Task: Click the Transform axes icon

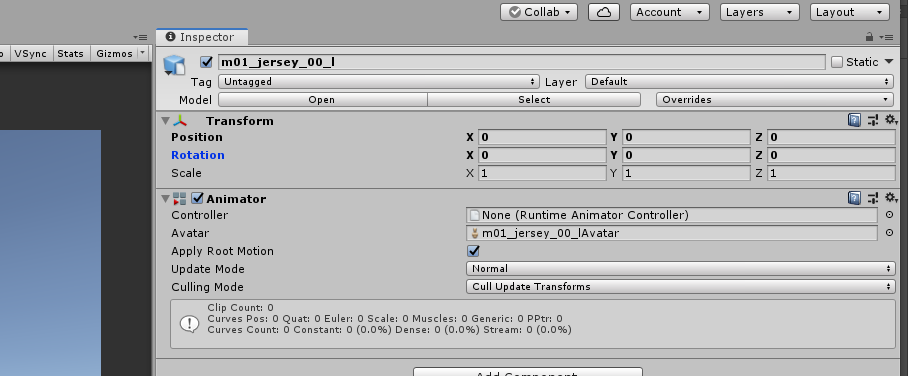Action: point(181,121)
